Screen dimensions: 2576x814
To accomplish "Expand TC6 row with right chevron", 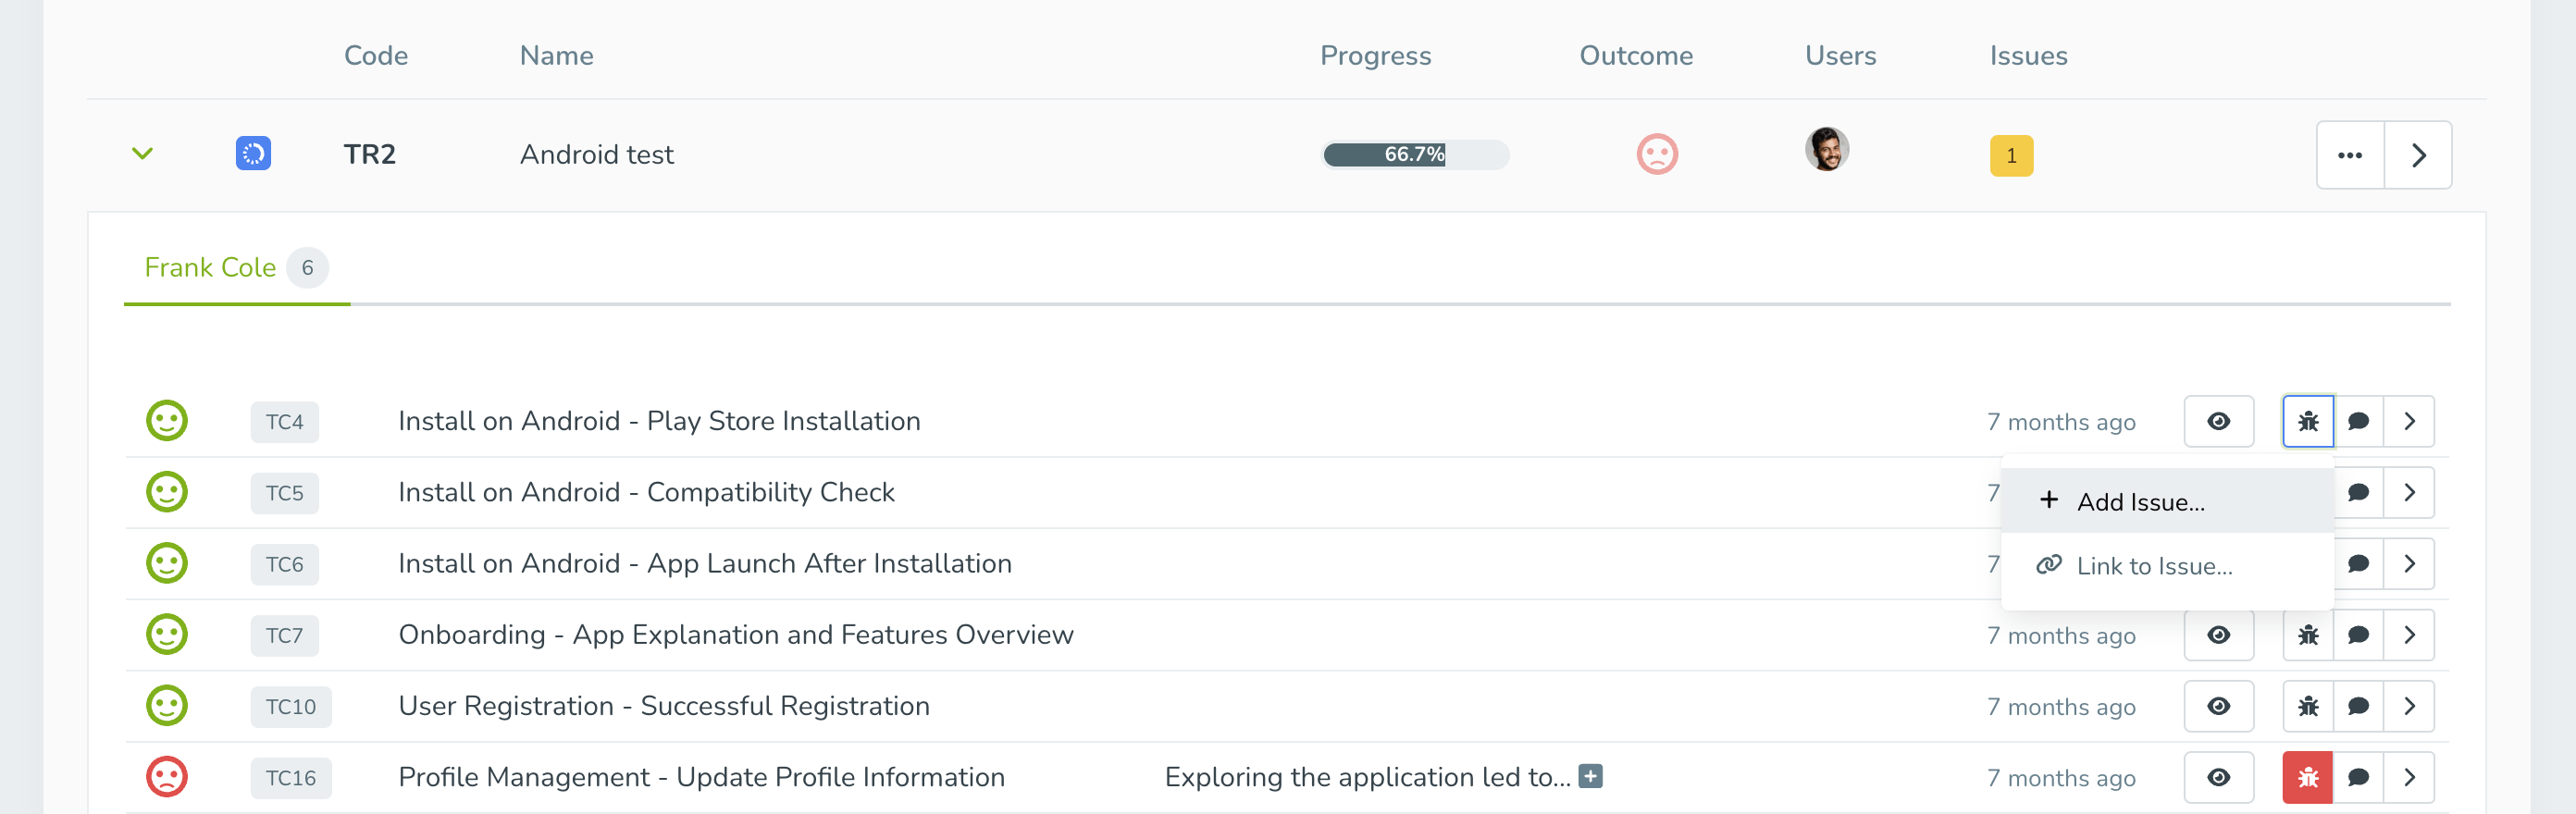I will 2409,563.
